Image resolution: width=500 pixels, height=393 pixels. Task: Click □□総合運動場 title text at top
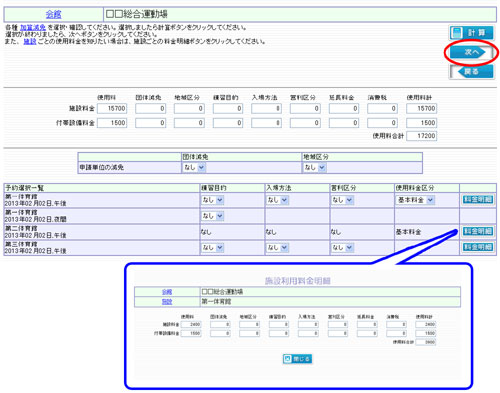136,14
